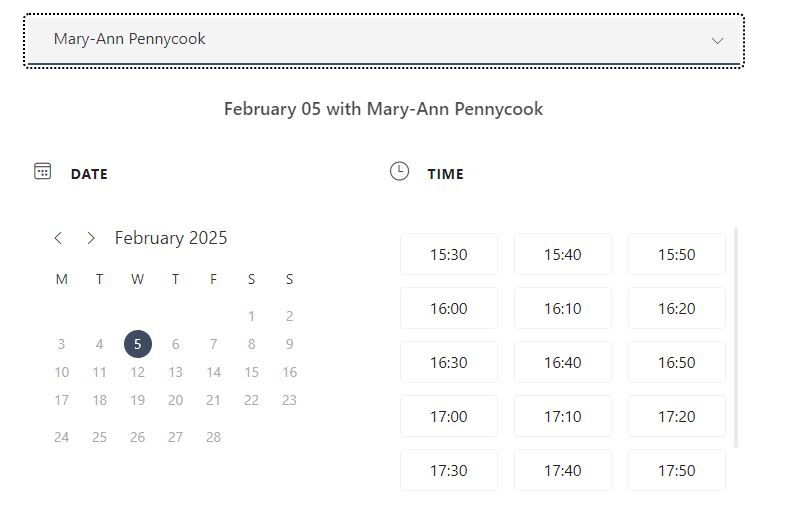Go to the next month
Screen dimensions: 785x517
[x=91, y=238]
